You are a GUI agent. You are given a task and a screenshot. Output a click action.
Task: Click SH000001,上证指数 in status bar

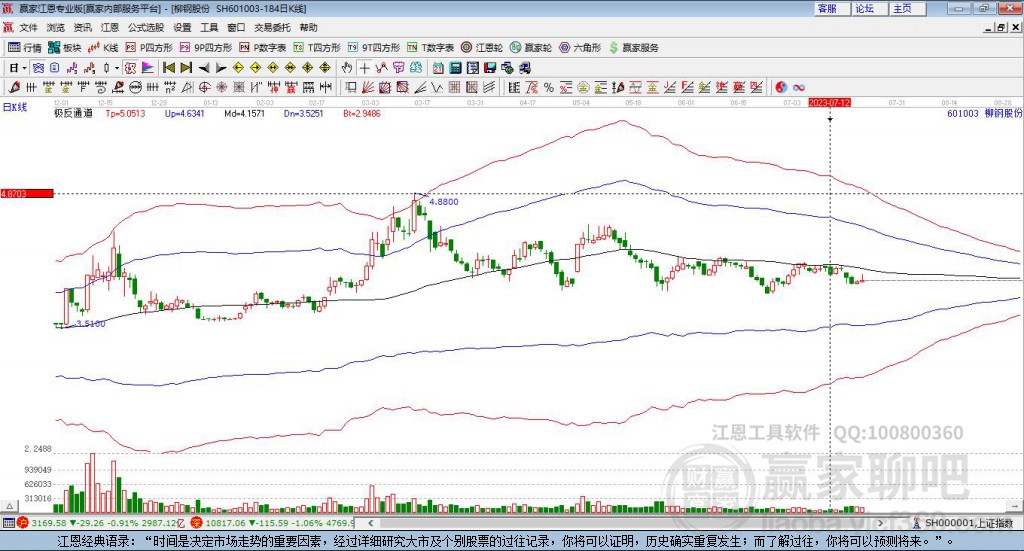pyautogui.click(x=968, y=523)
